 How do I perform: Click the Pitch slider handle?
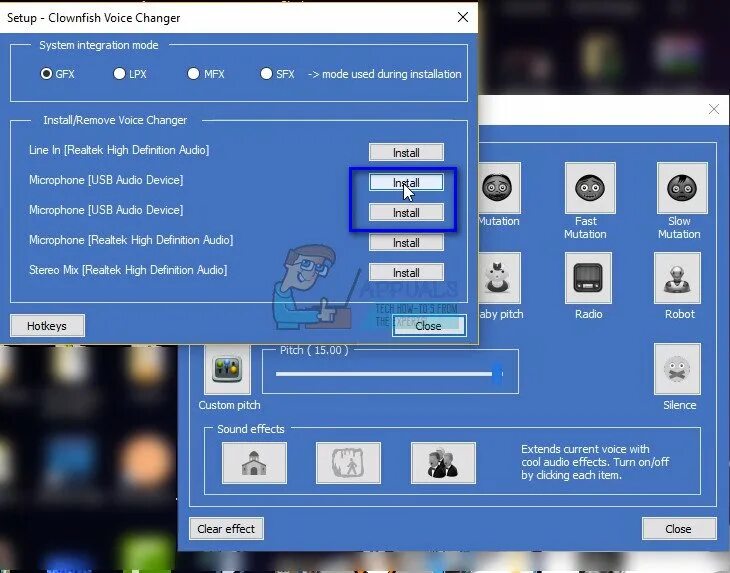tap(497, 374)
